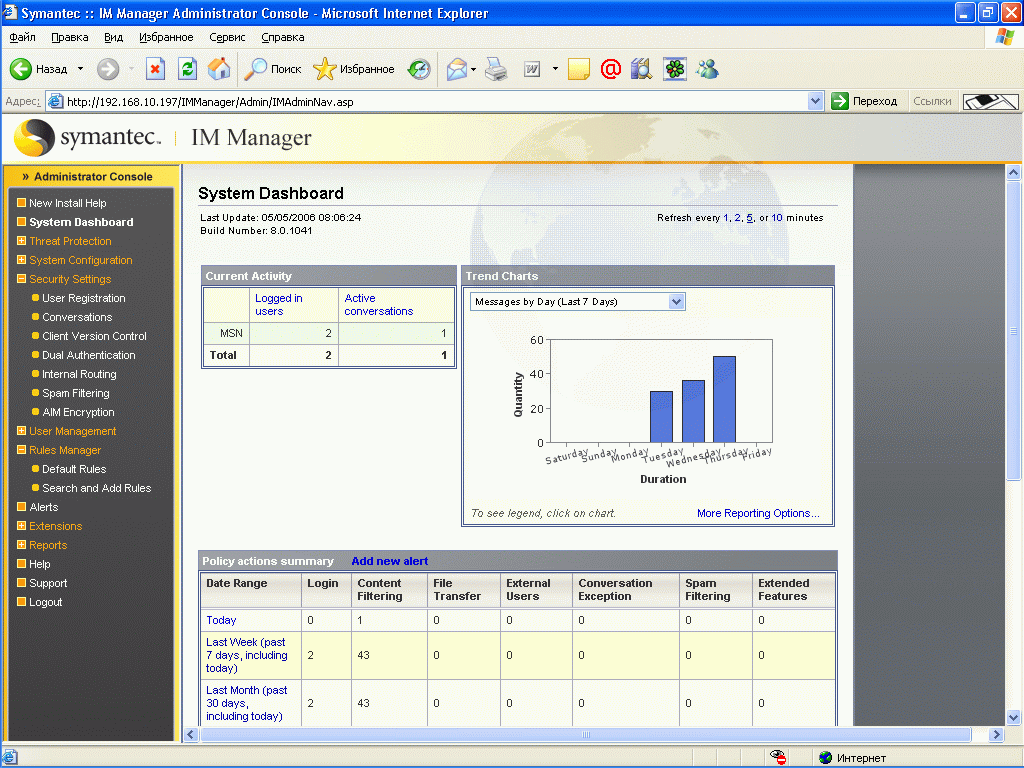1024x768 pixels.
Task: Click the Переход go button
Action: point(865,101)
